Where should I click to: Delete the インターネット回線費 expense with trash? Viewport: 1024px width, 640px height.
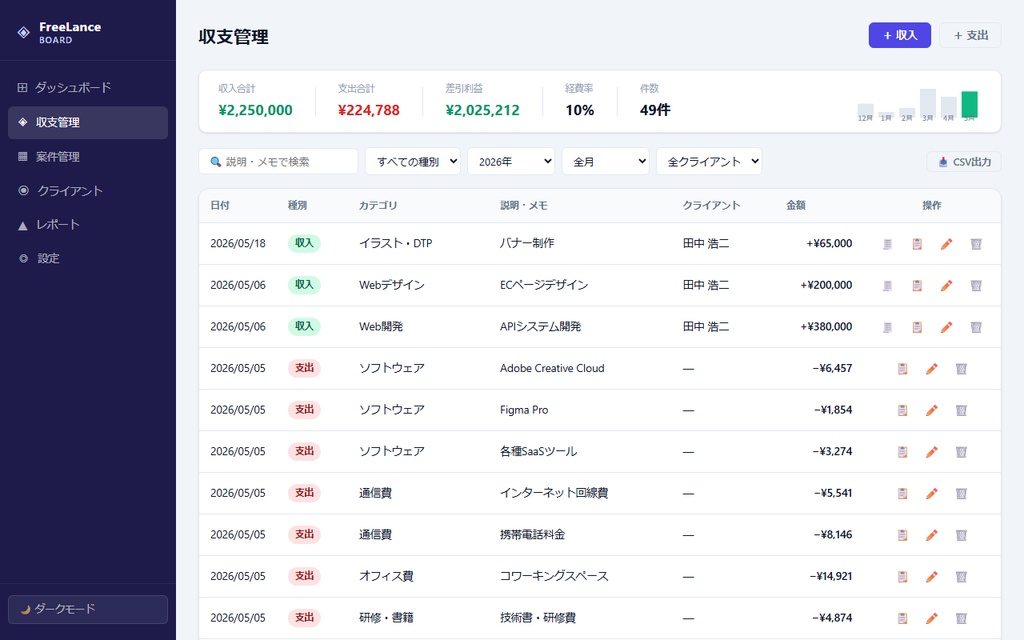961,494
